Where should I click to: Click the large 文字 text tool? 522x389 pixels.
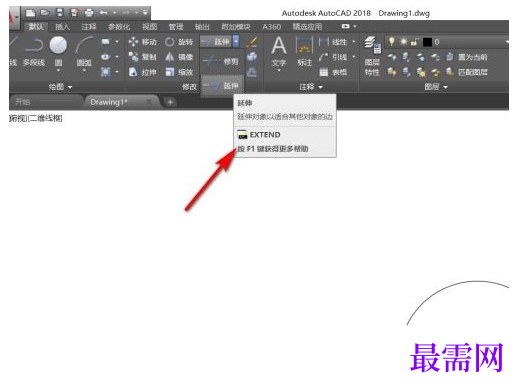279,51
